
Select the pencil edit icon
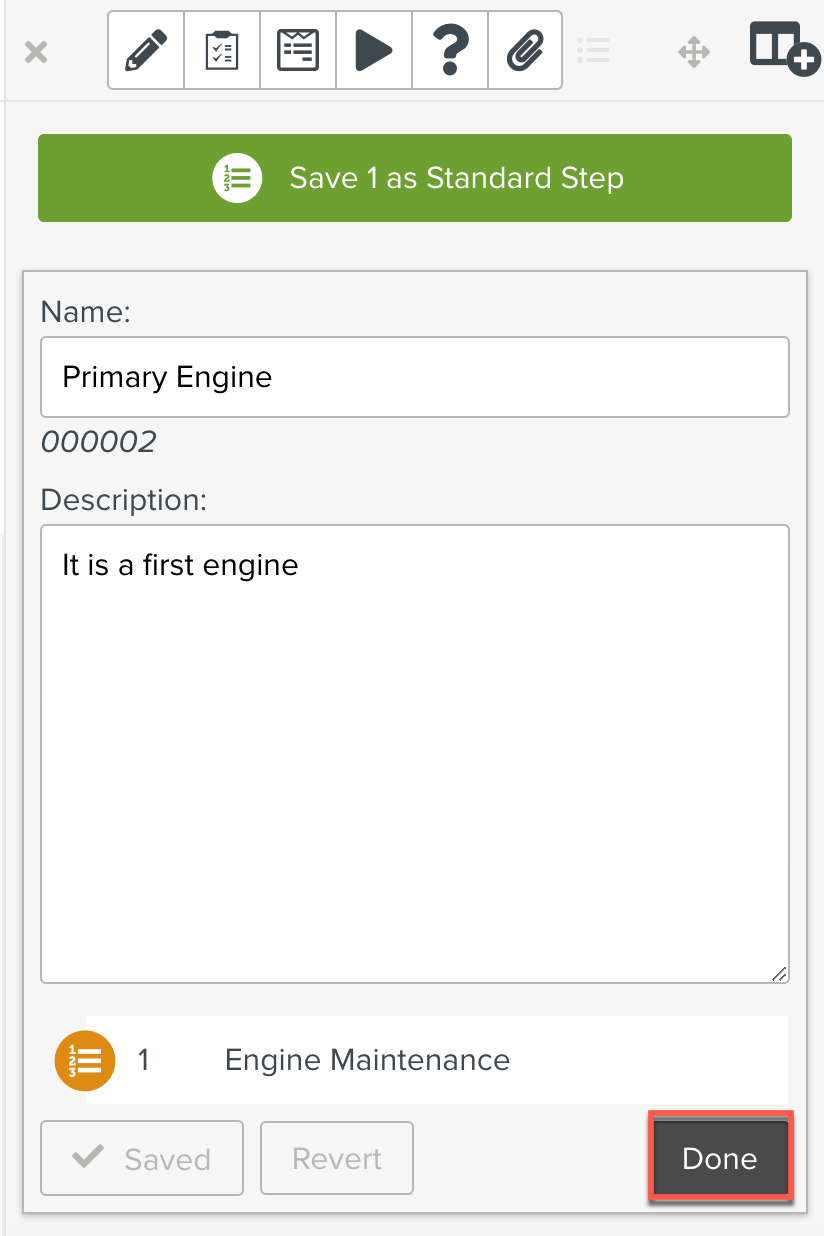coord(146,50)
